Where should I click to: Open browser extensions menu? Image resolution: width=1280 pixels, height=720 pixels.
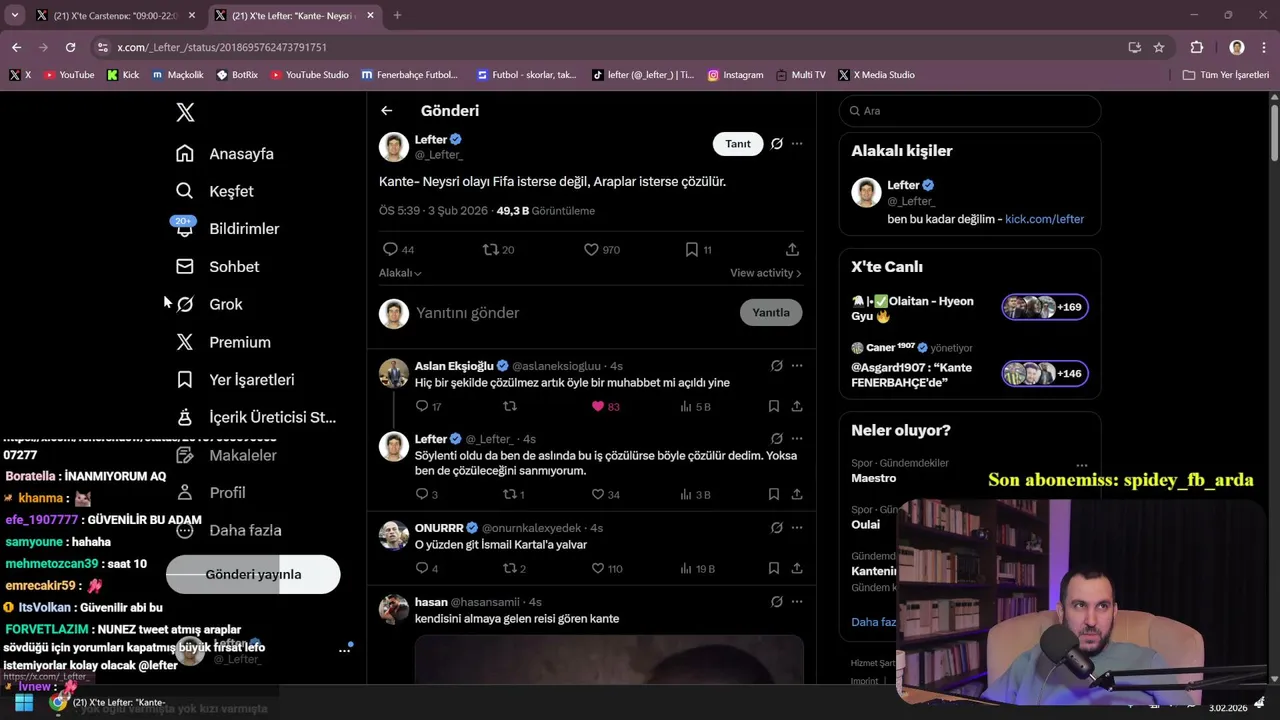(x=1196, y=47)
